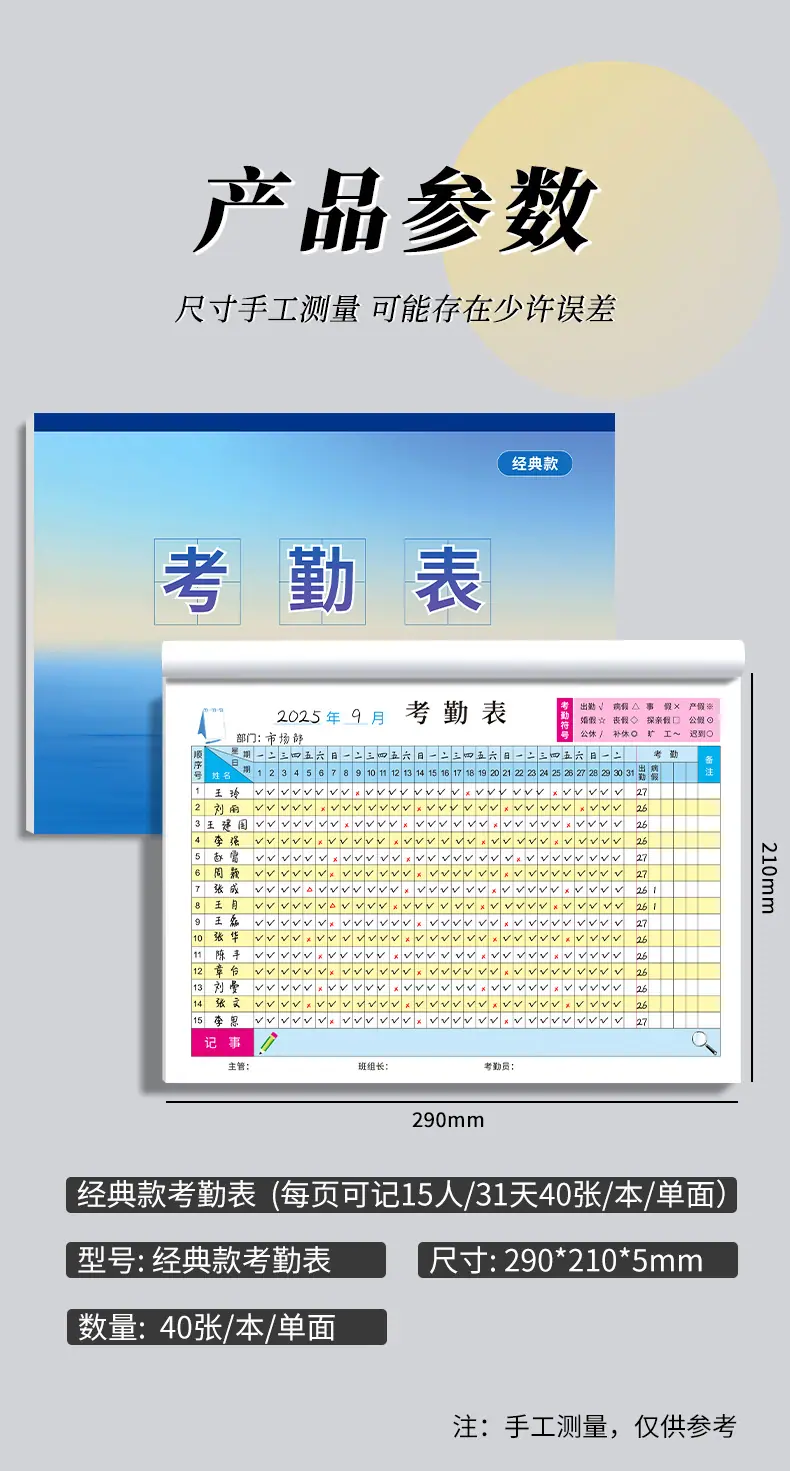This screenshot has height=1471, width=790.
Task: Click the magnifying glass icon on sheet
Action: click(x=704, y=1043)
